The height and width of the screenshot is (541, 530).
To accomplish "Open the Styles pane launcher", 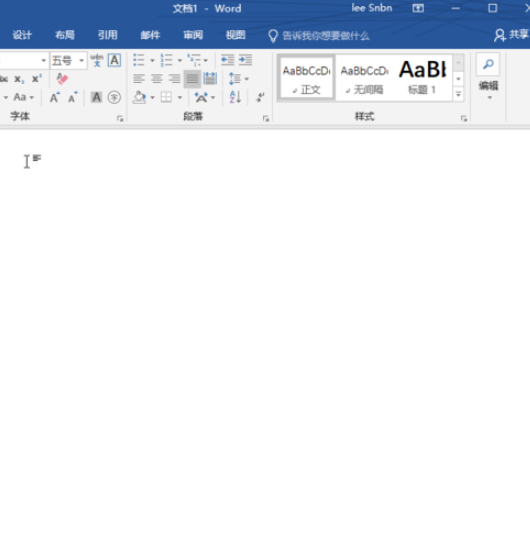I will point(464,119).
